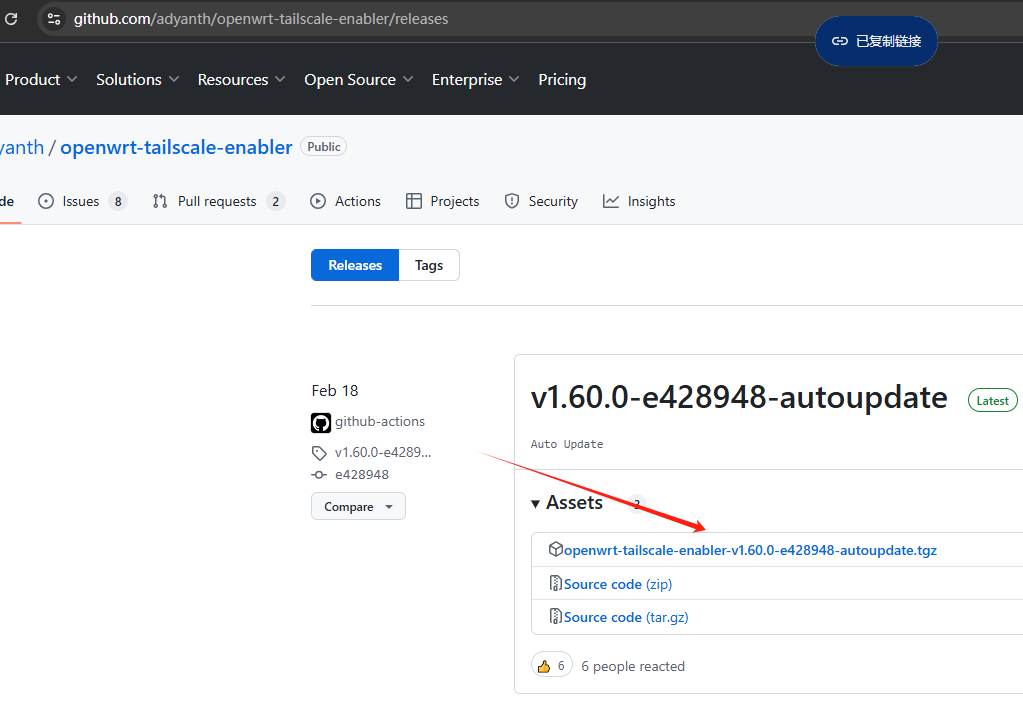This screenshot has width=1023, height=716.
Task: Select the github.com URL address field
Action: (x=261, y=19)
